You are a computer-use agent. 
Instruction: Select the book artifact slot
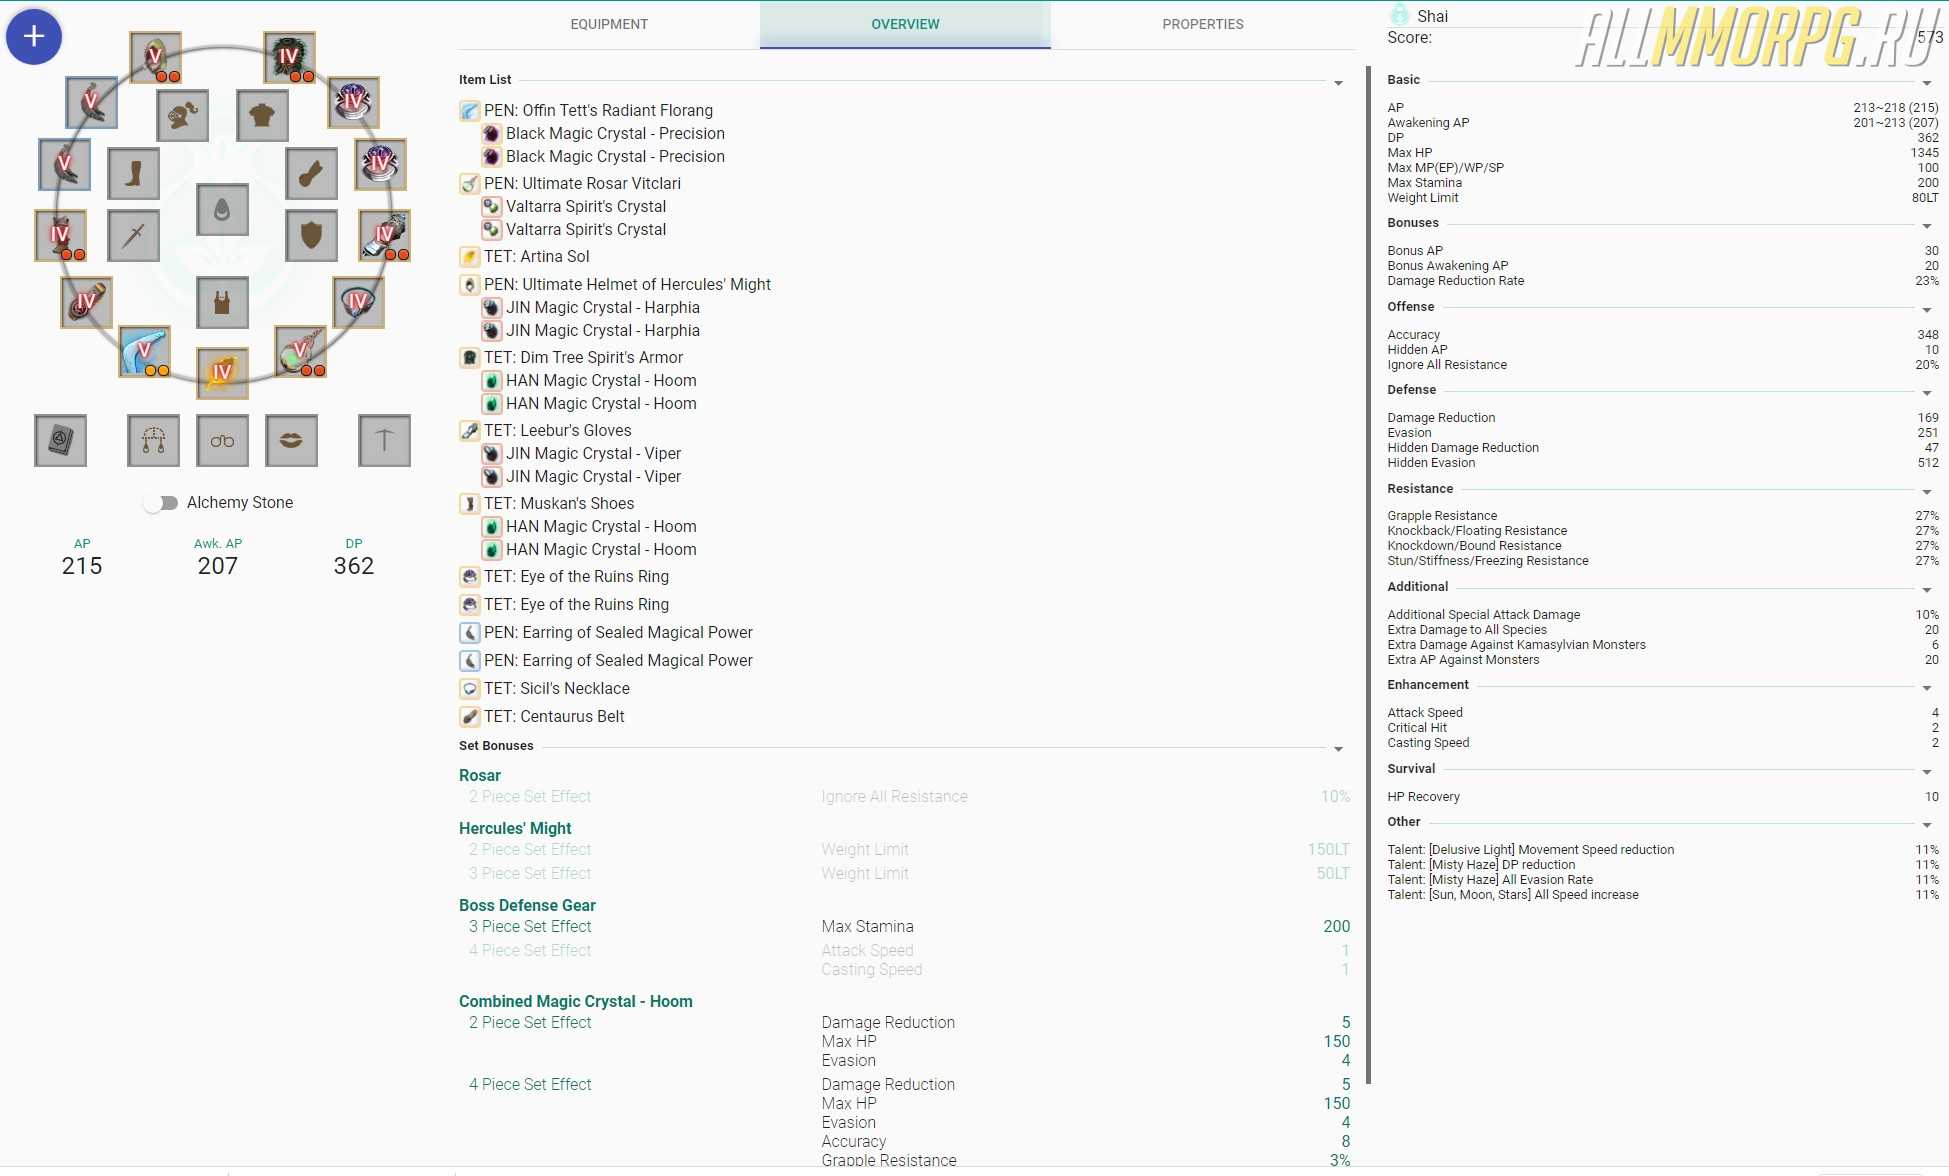click(60, 440)
